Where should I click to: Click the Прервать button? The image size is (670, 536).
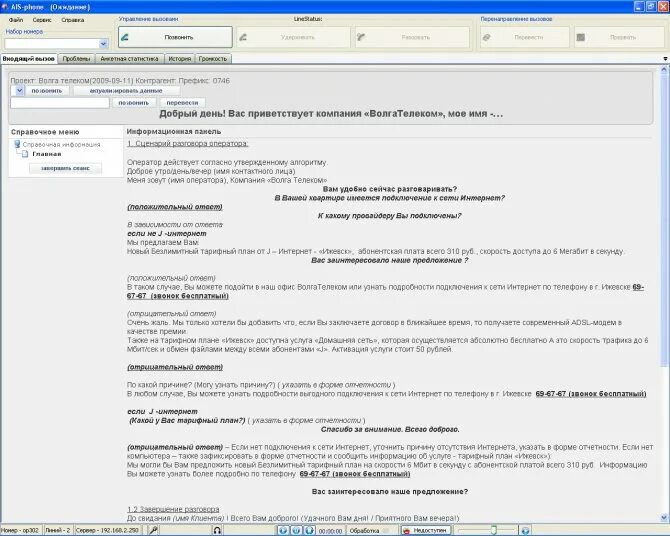pos(619,37)
